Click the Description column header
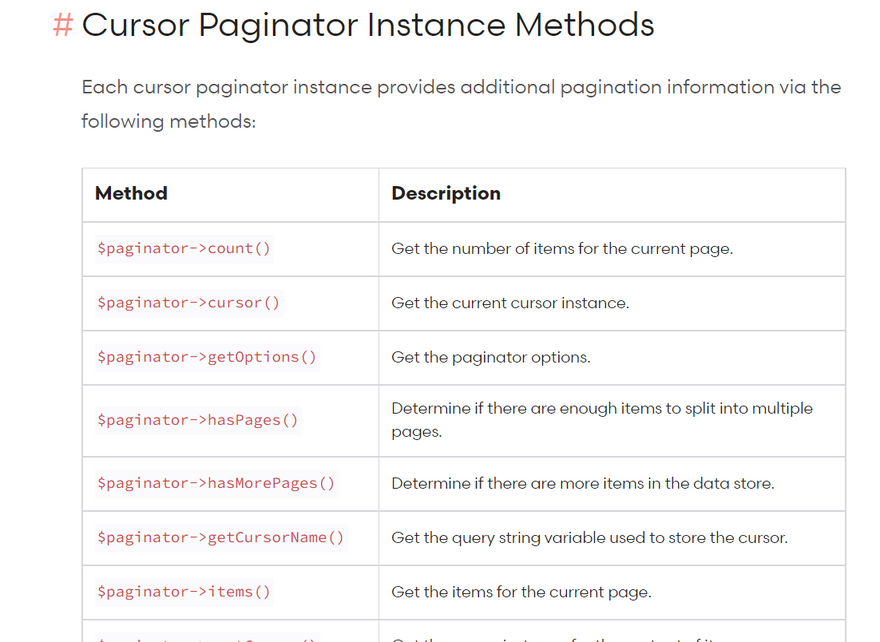This screenshot has height=642, width=880. tap(446, 194)
